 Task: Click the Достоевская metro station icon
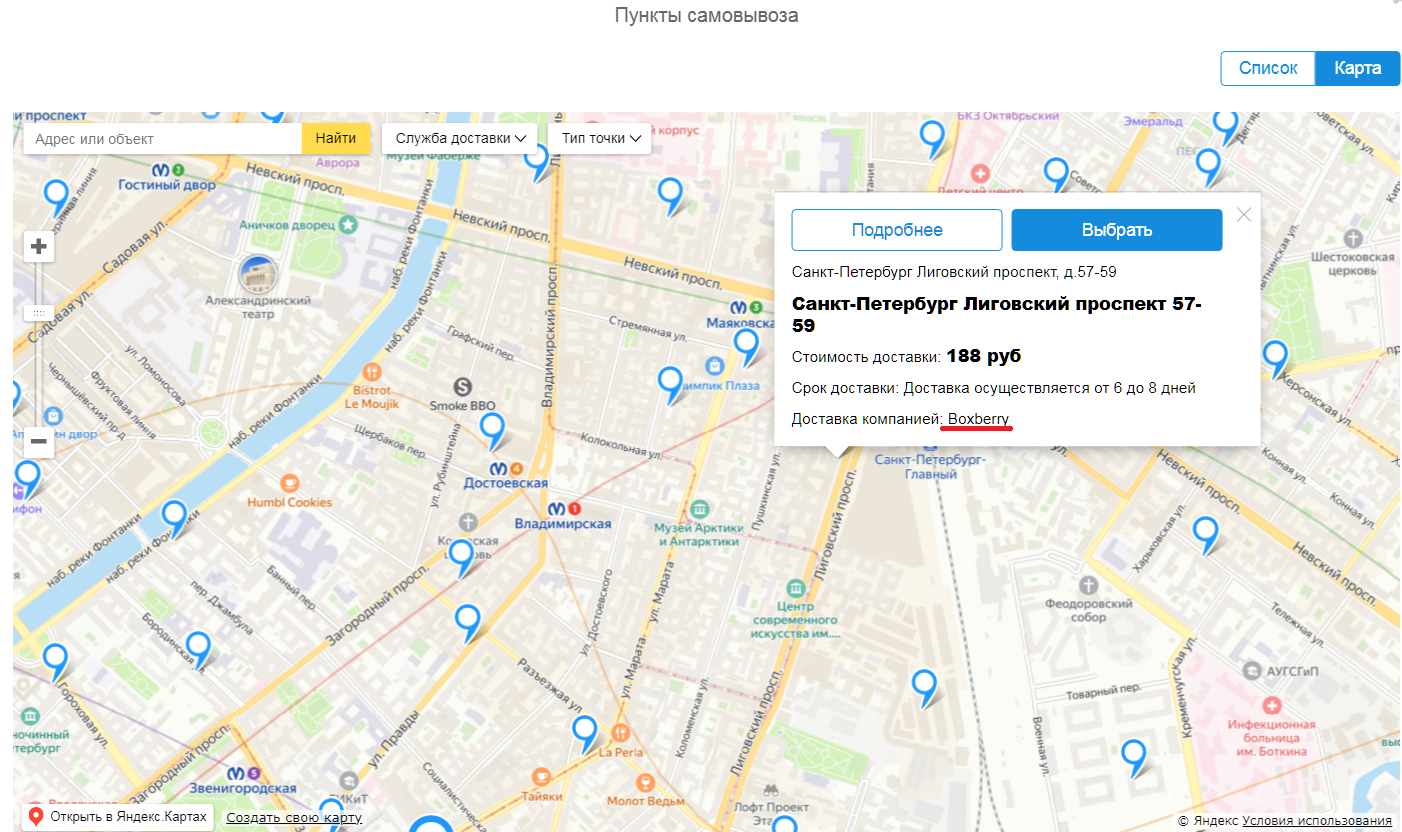coord(498,468)
